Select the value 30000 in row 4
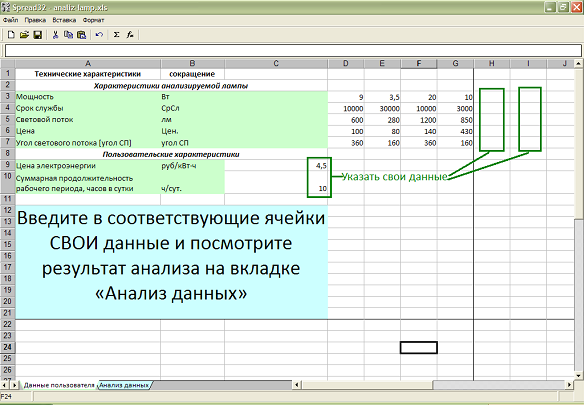This screenshot has height=405, width=585. pyautogui.click(x=382, y=109)
